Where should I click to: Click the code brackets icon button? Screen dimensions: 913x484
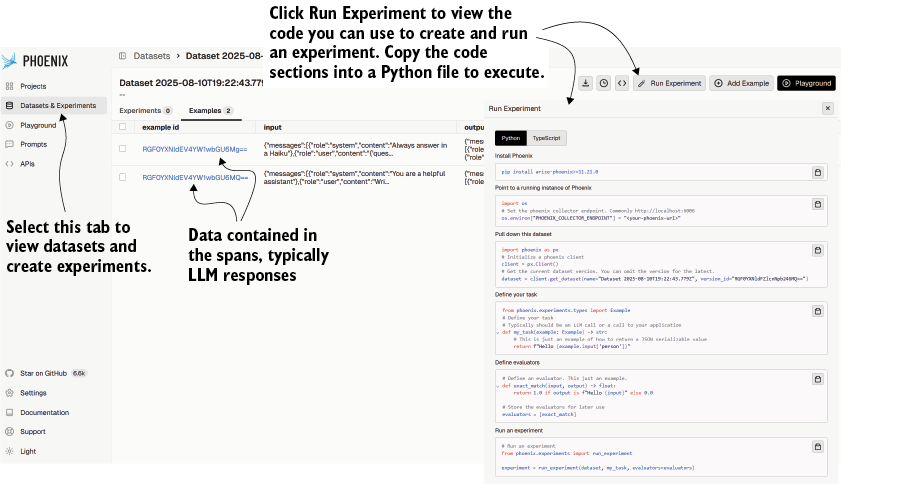622,83
